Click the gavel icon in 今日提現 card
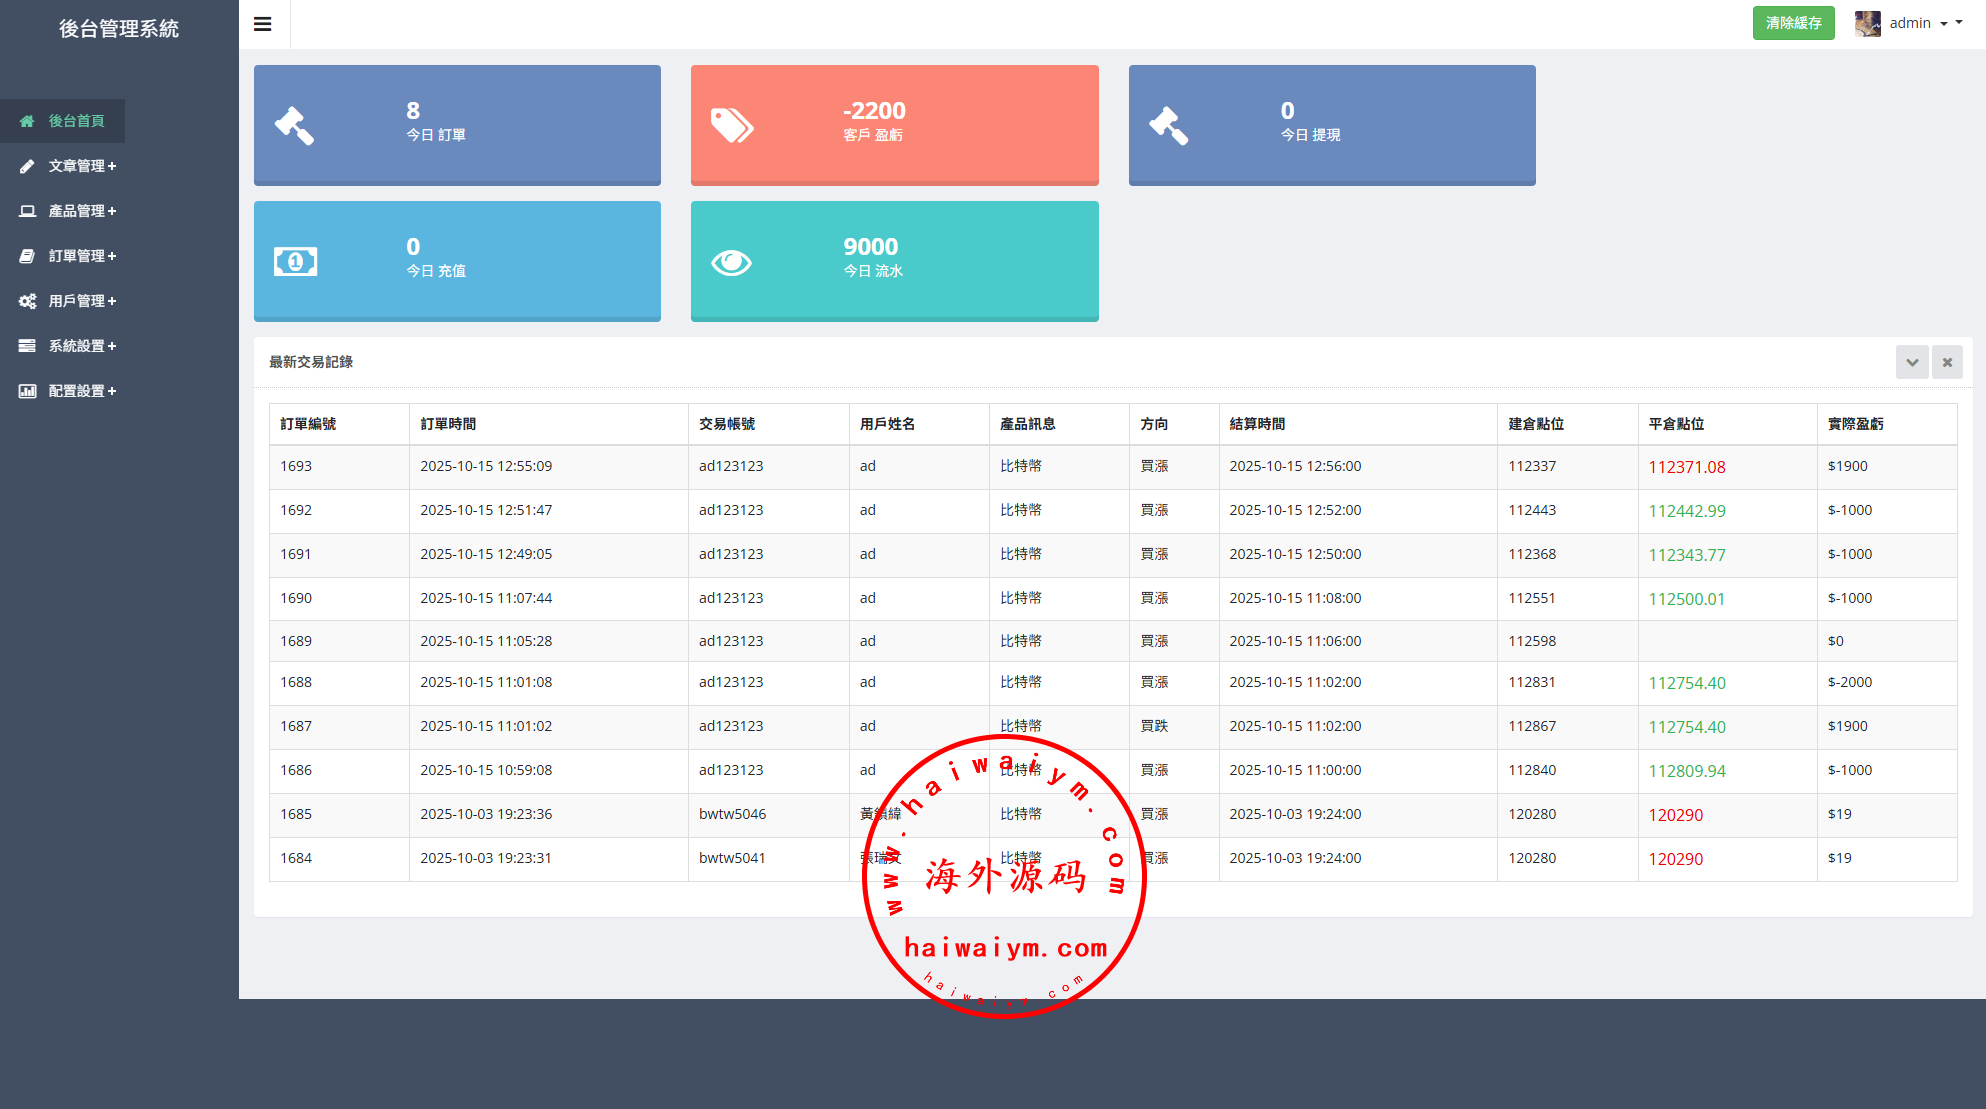Screen dimensions: 1986x1109 [1169, 126]
